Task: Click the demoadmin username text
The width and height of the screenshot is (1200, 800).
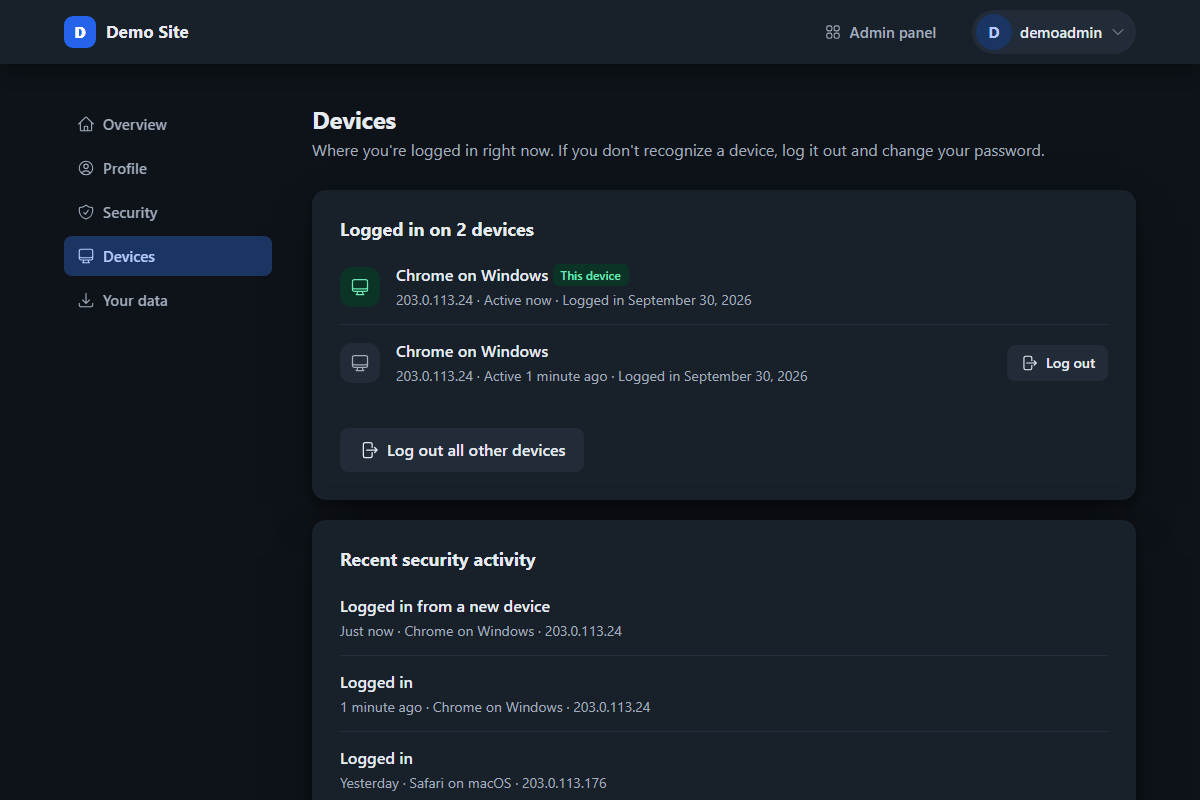Action: coord(1061,32)
